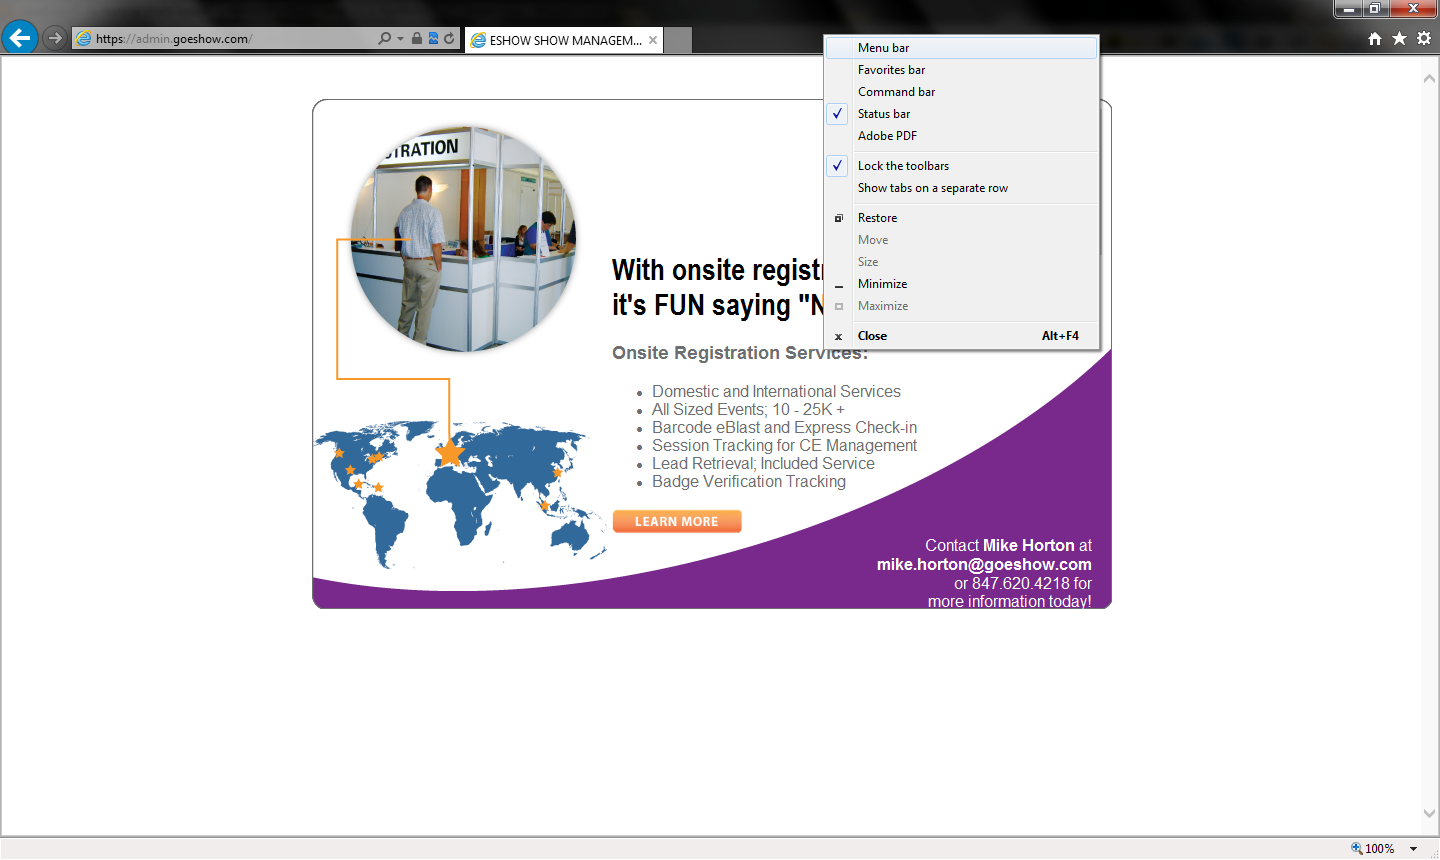Viewport: 1440px width, 860px height.
Task: Open zoom level dropdown arrow next to 100%
Action: tap(1414, 849)
